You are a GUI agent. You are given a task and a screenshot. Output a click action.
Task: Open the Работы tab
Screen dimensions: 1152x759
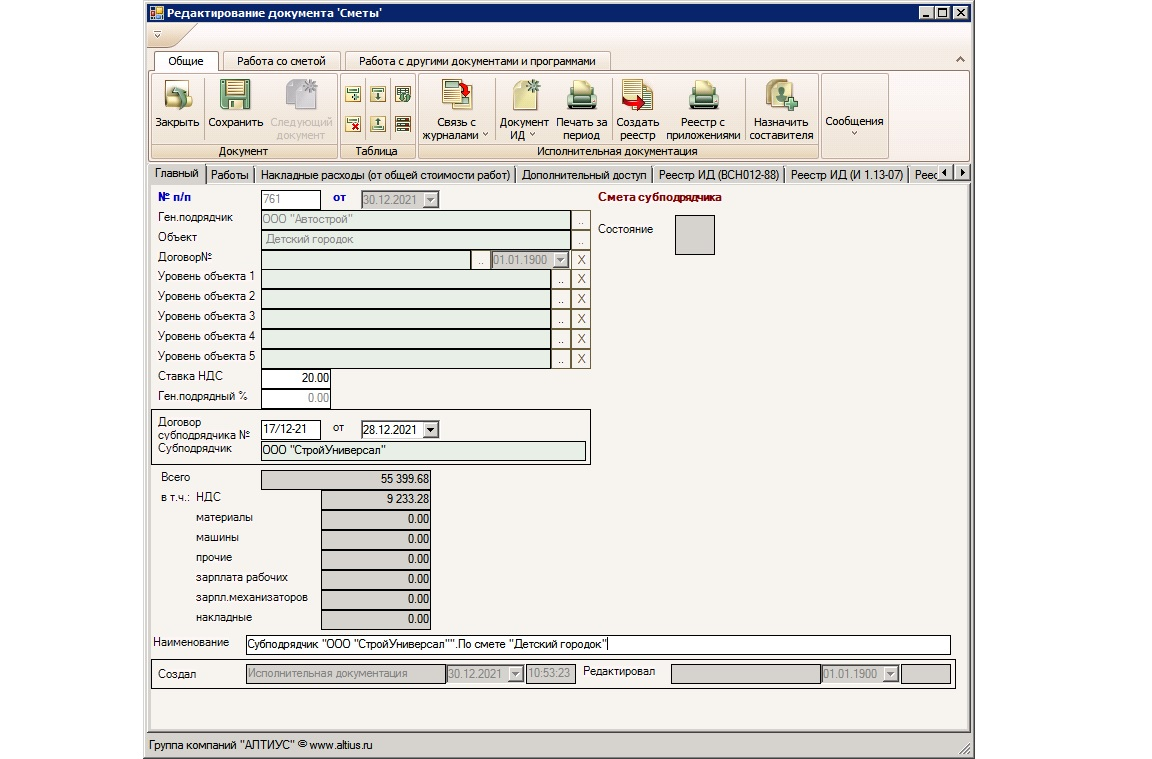tap(230, 174)
